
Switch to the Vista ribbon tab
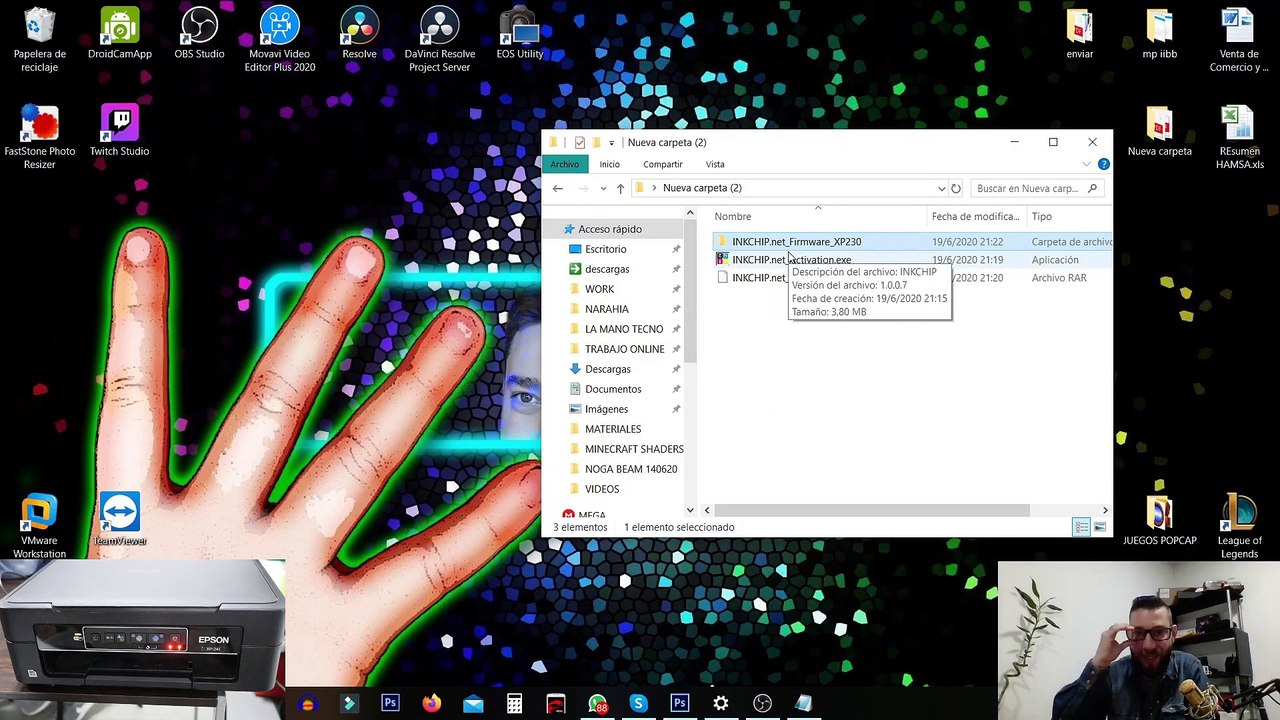(715, 164)
